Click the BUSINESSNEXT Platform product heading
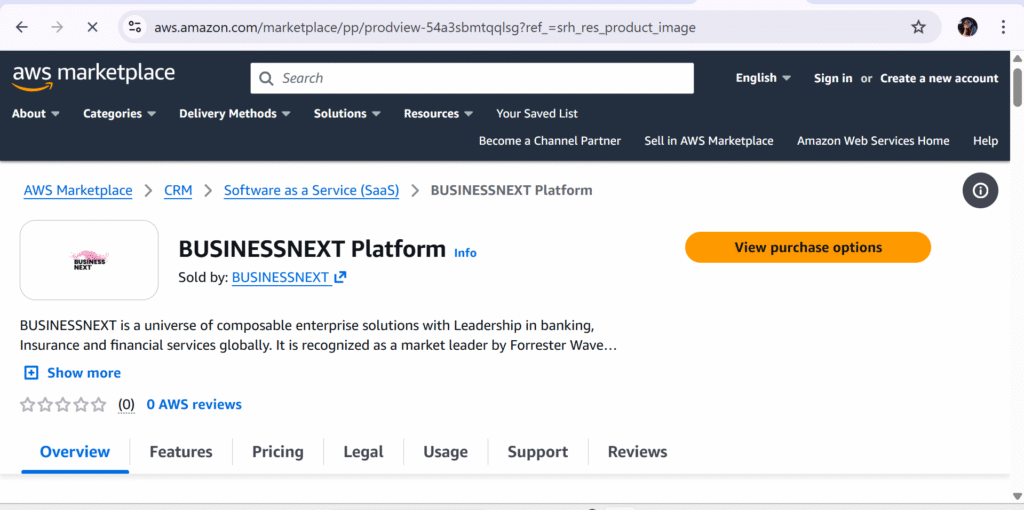This screenshot has height=510, width=1024. [x=312, y=249]
